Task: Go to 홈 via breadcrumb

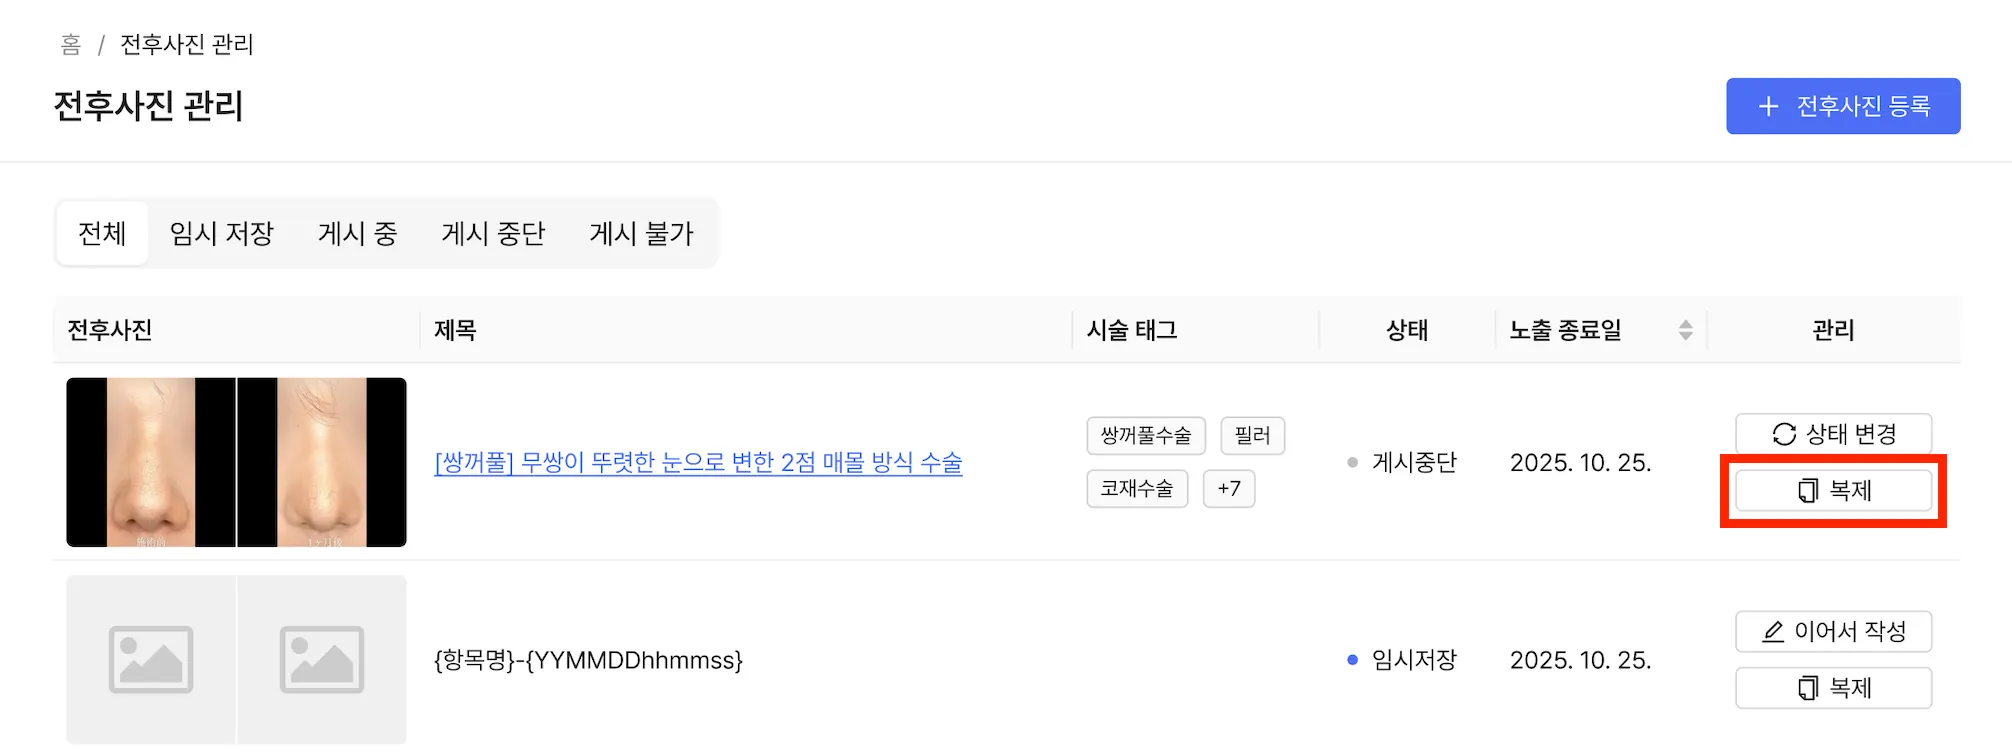Action: tap(71, 45)
